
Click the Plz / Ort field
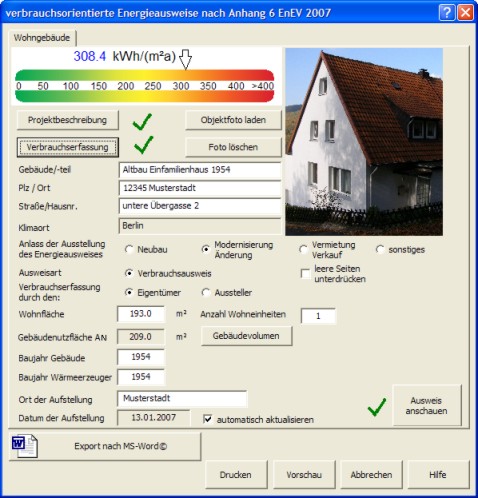point(200,188)
